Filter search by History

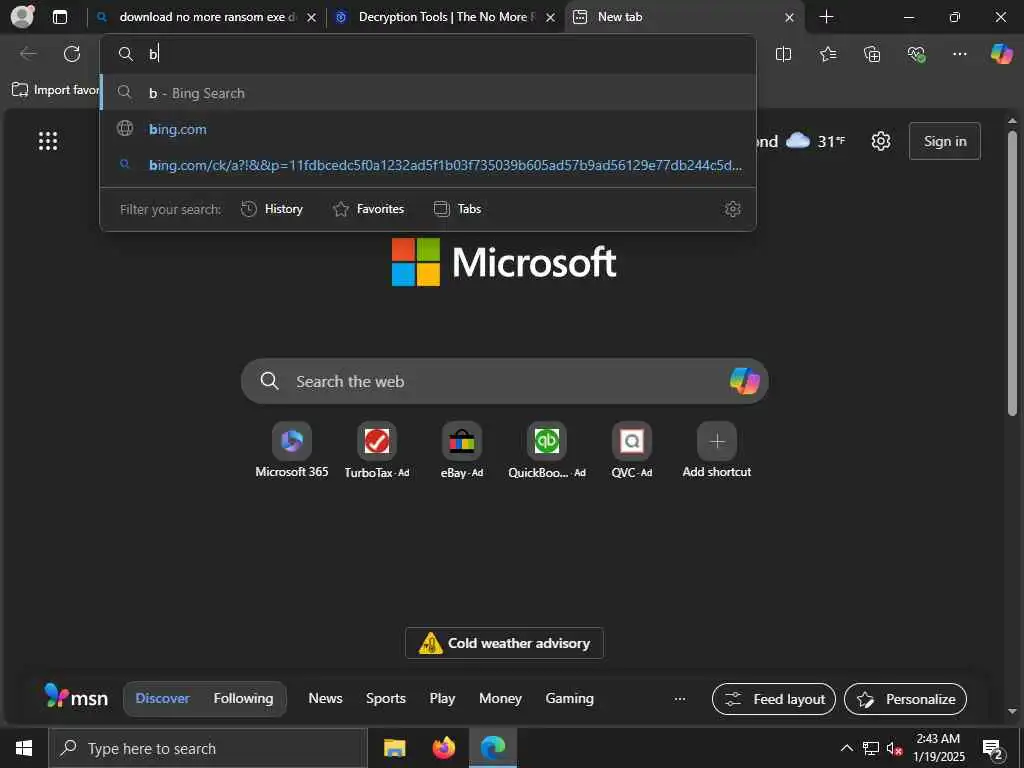tap(272, 209)
